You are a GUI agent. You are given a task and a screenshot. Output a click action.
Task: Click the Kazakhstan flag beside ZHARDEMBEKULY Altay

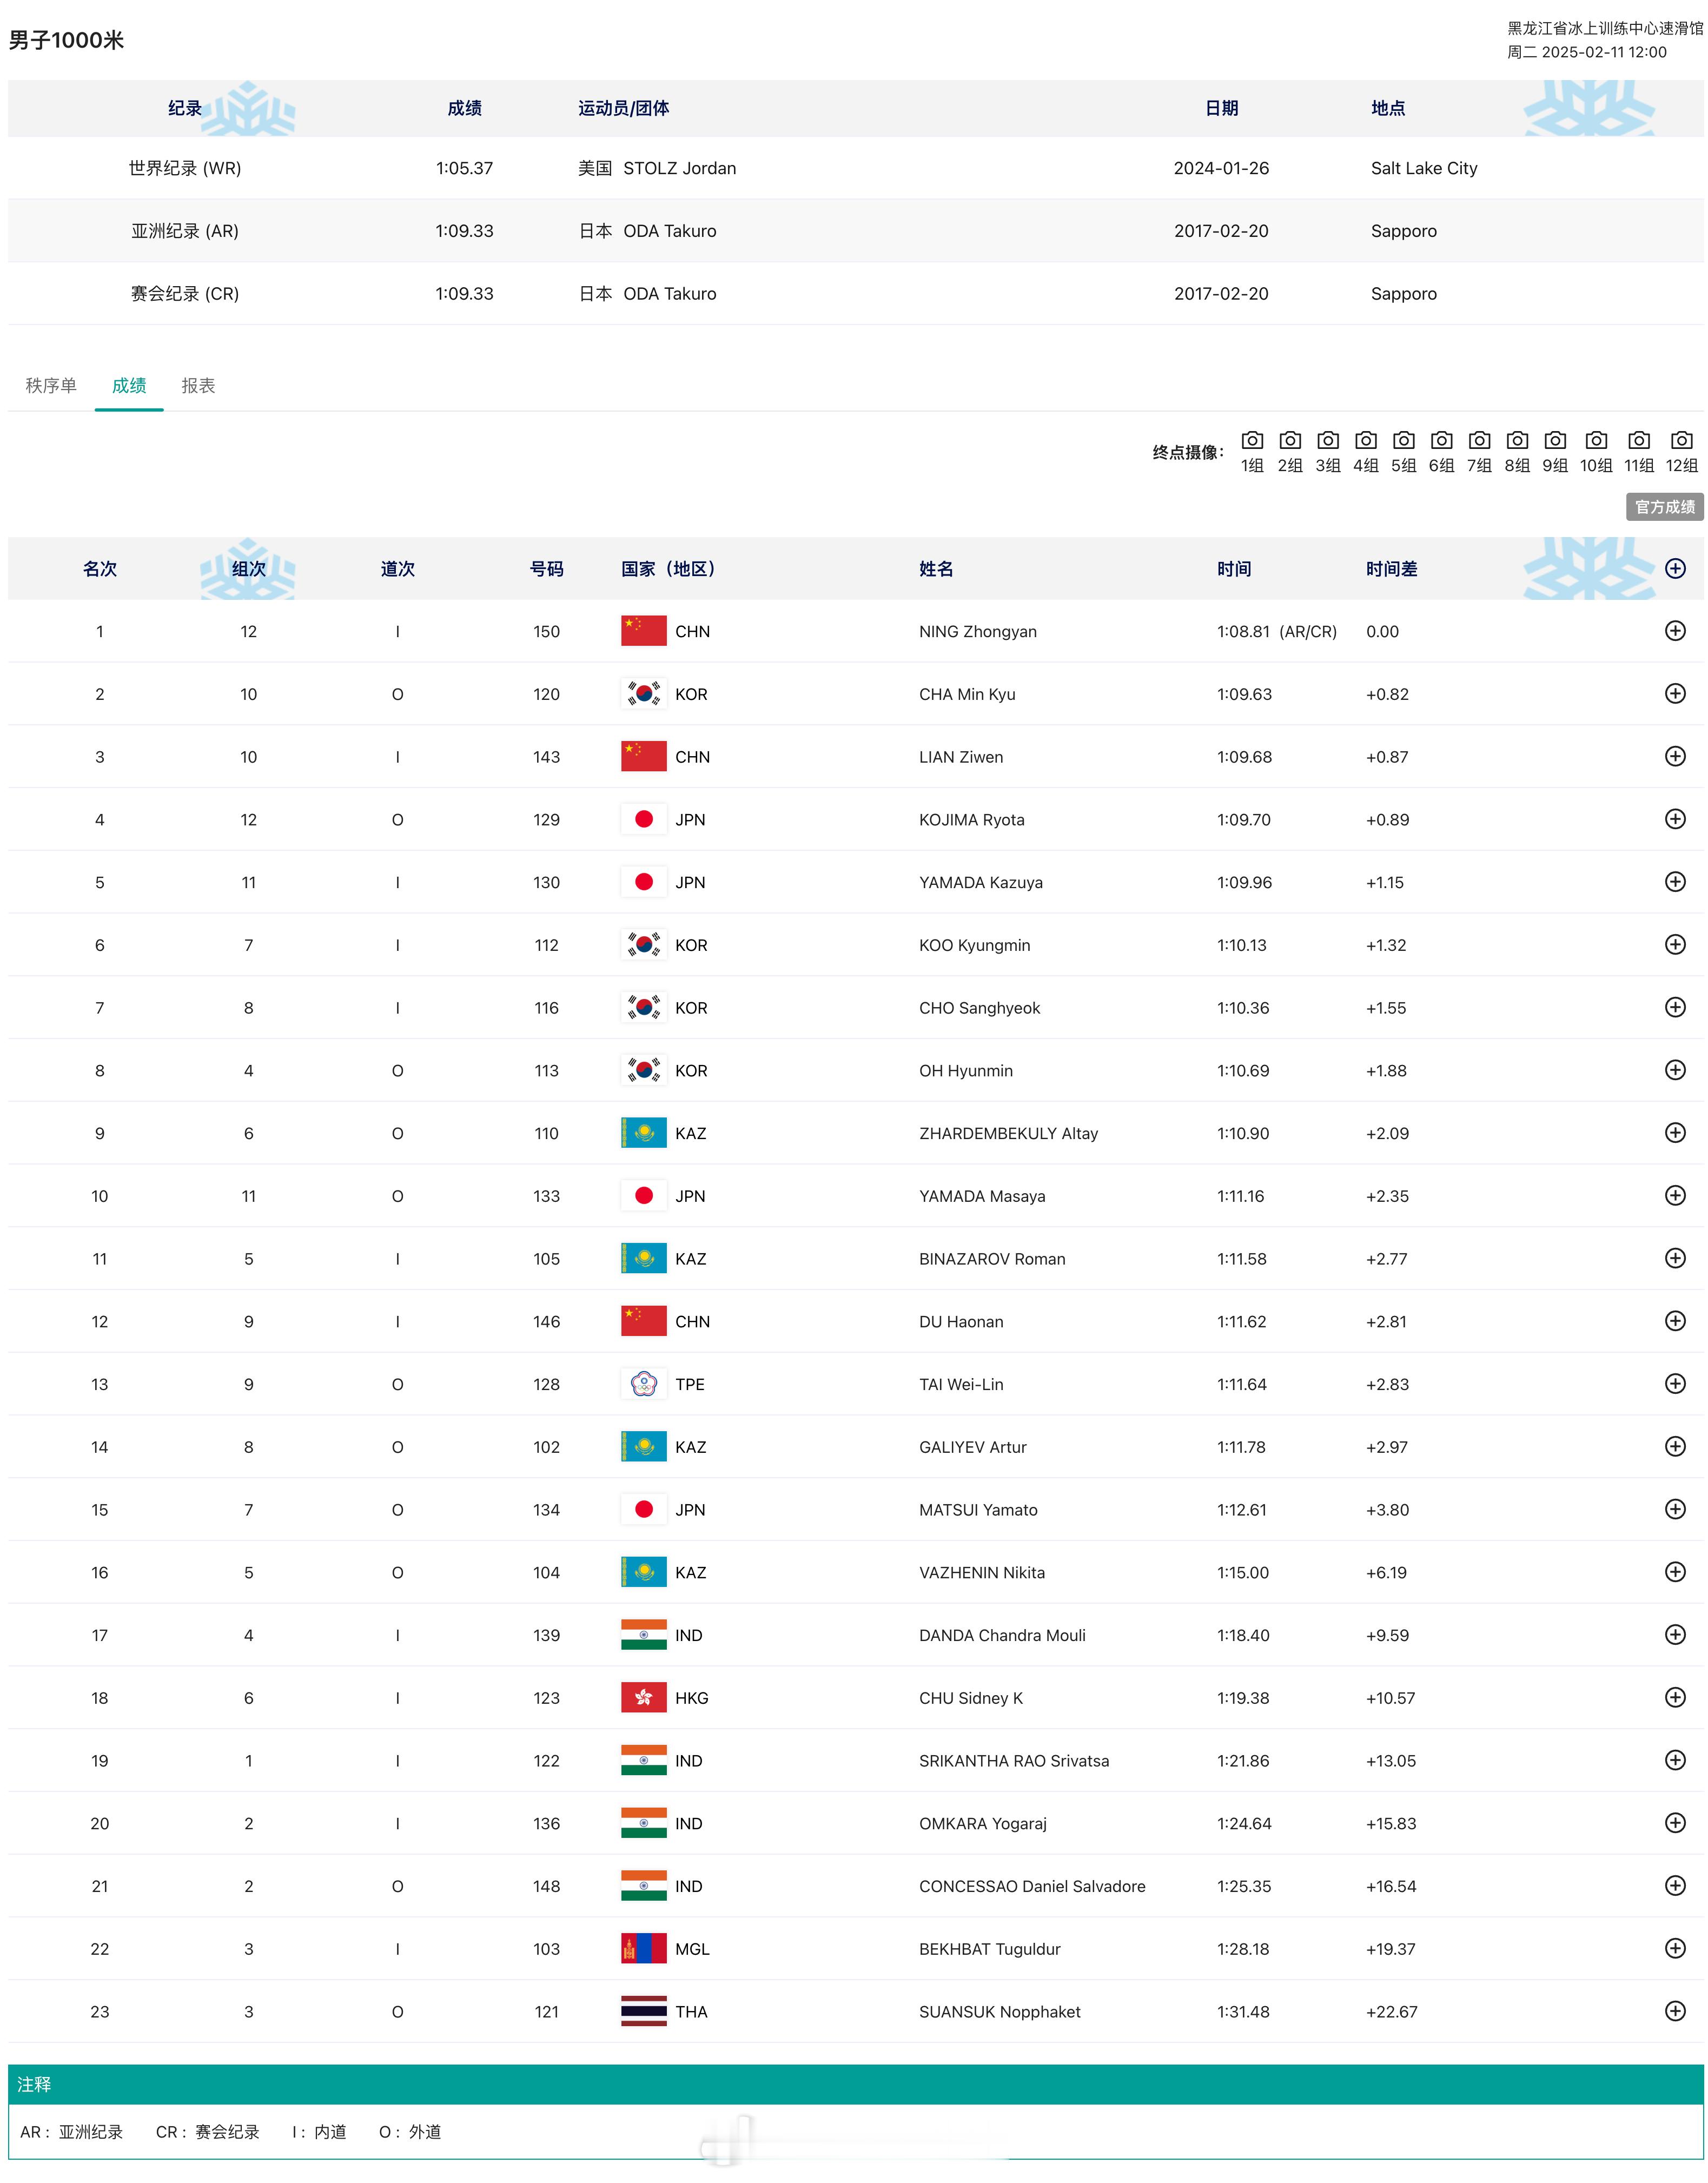644,1133
